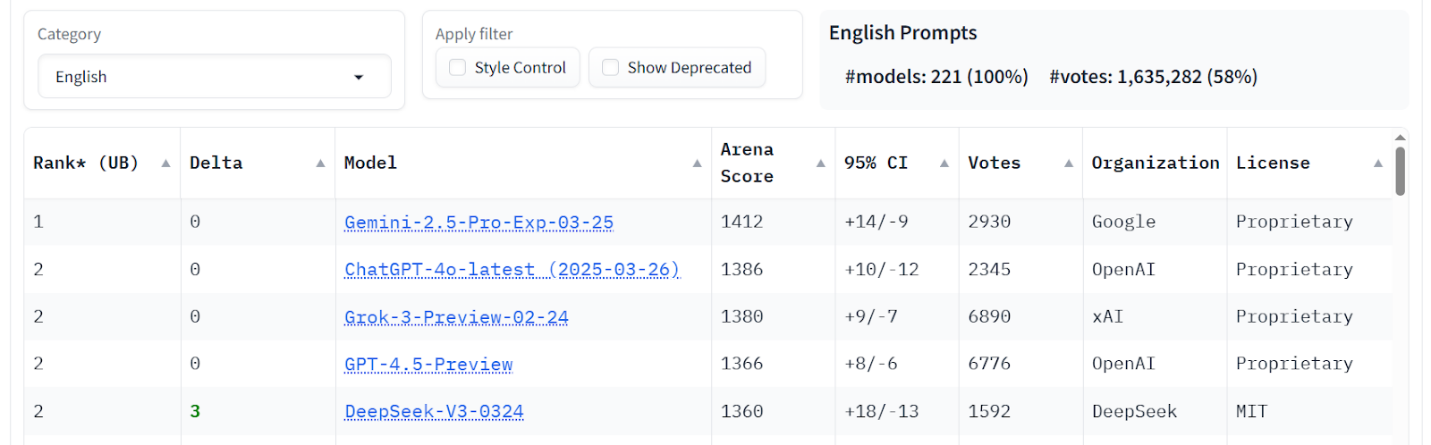Tick the Show Deprecated checkbox
This screenshot has height=445, width=1431.
[611, 68]
